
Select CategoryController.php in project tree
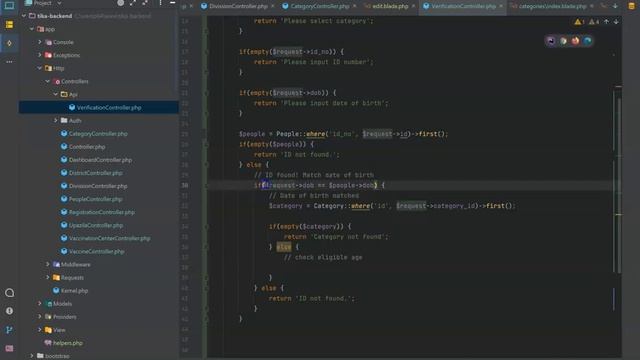[99, 133]
